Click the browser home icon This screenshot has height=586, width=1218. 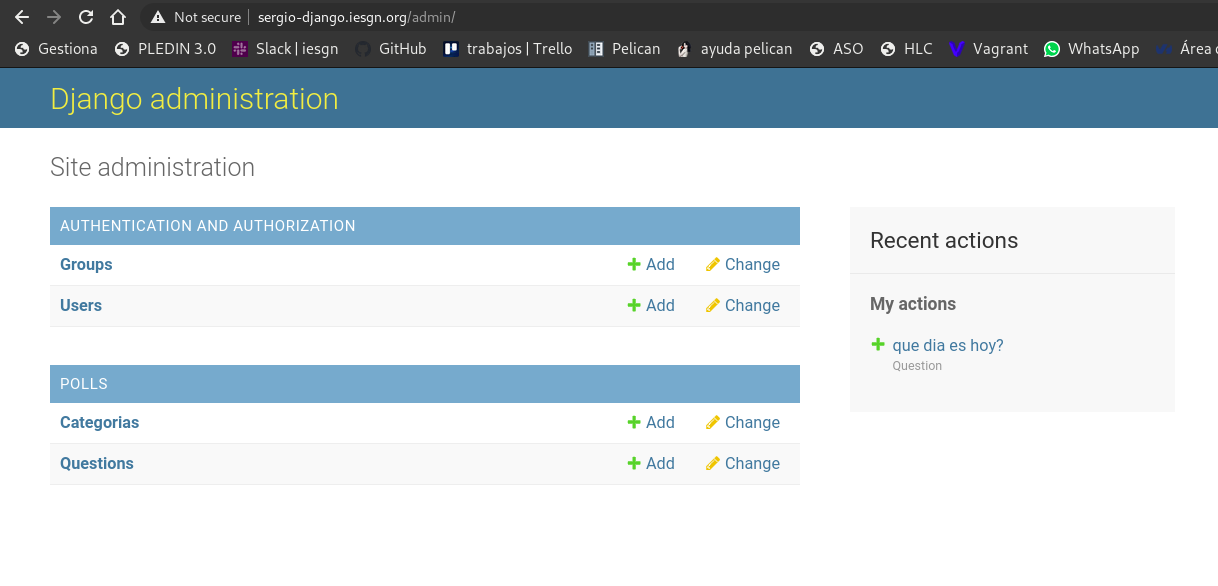(118, 17)
